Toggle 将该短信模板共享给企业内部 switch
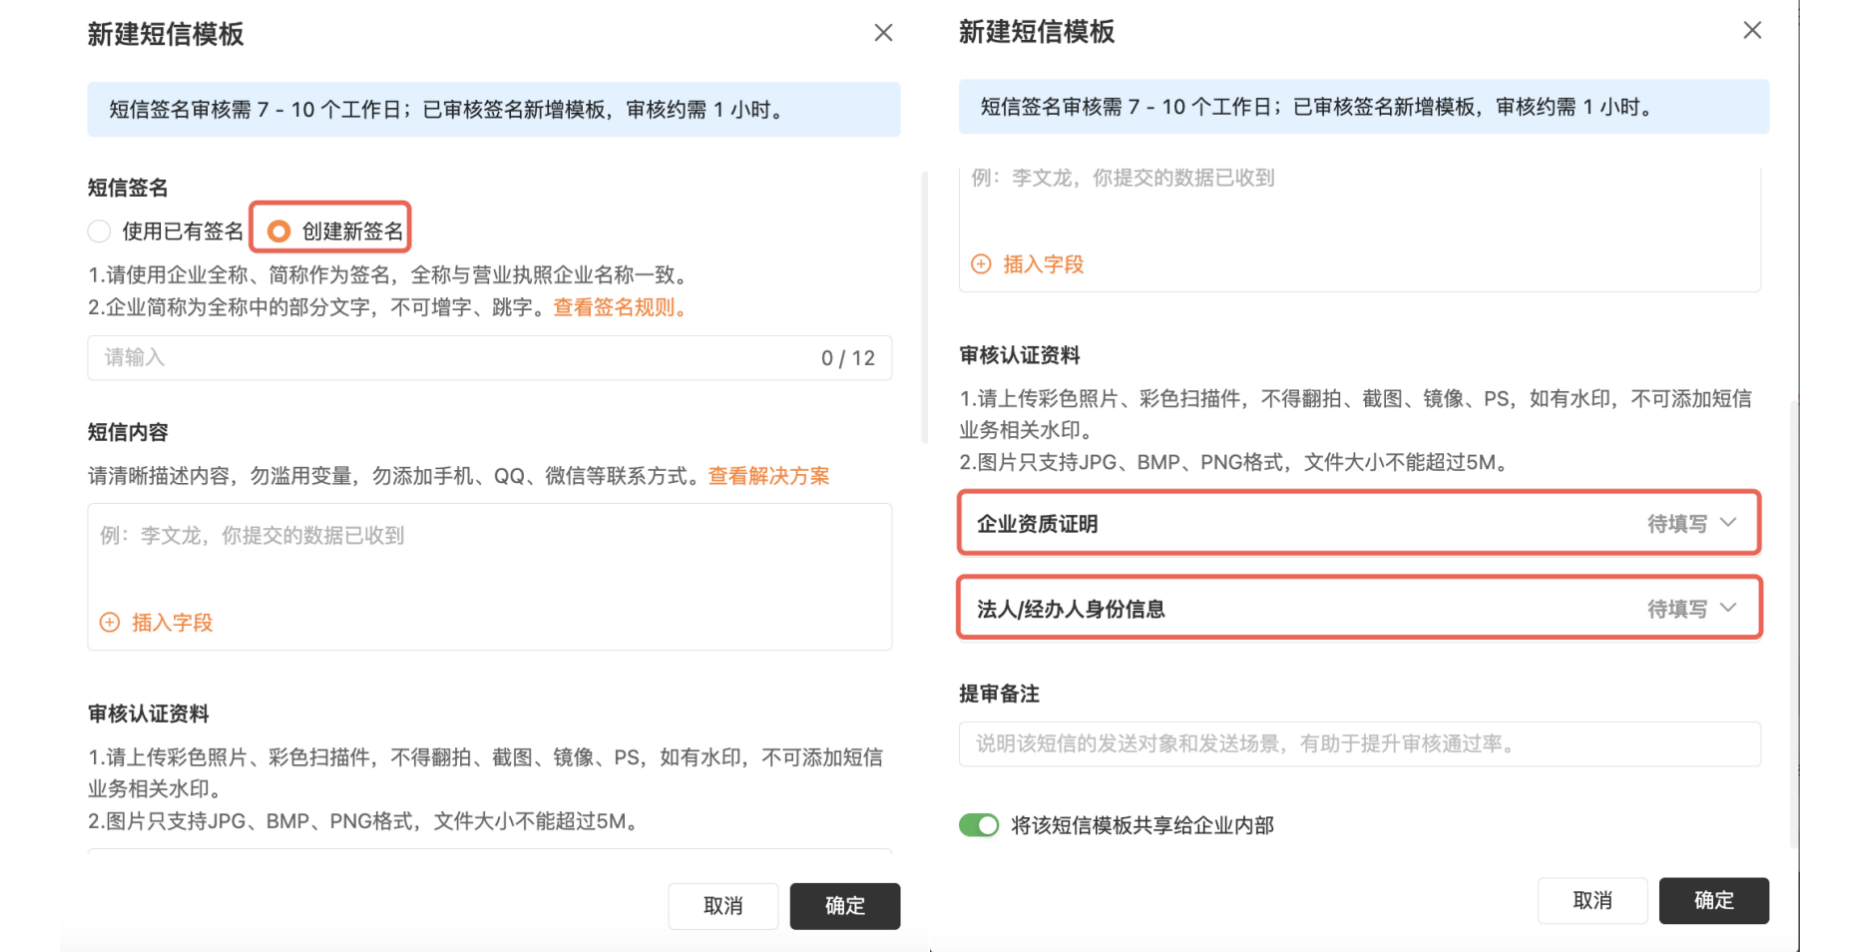1872x952 pixels. [x=979, y=825]
